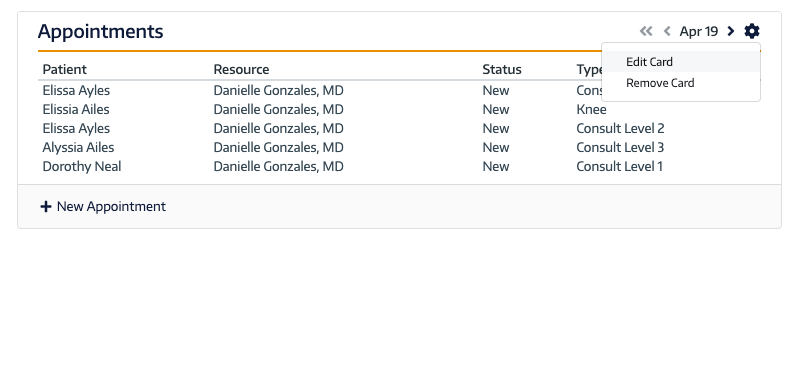Open the card settings gear icon

coord(752,32)
